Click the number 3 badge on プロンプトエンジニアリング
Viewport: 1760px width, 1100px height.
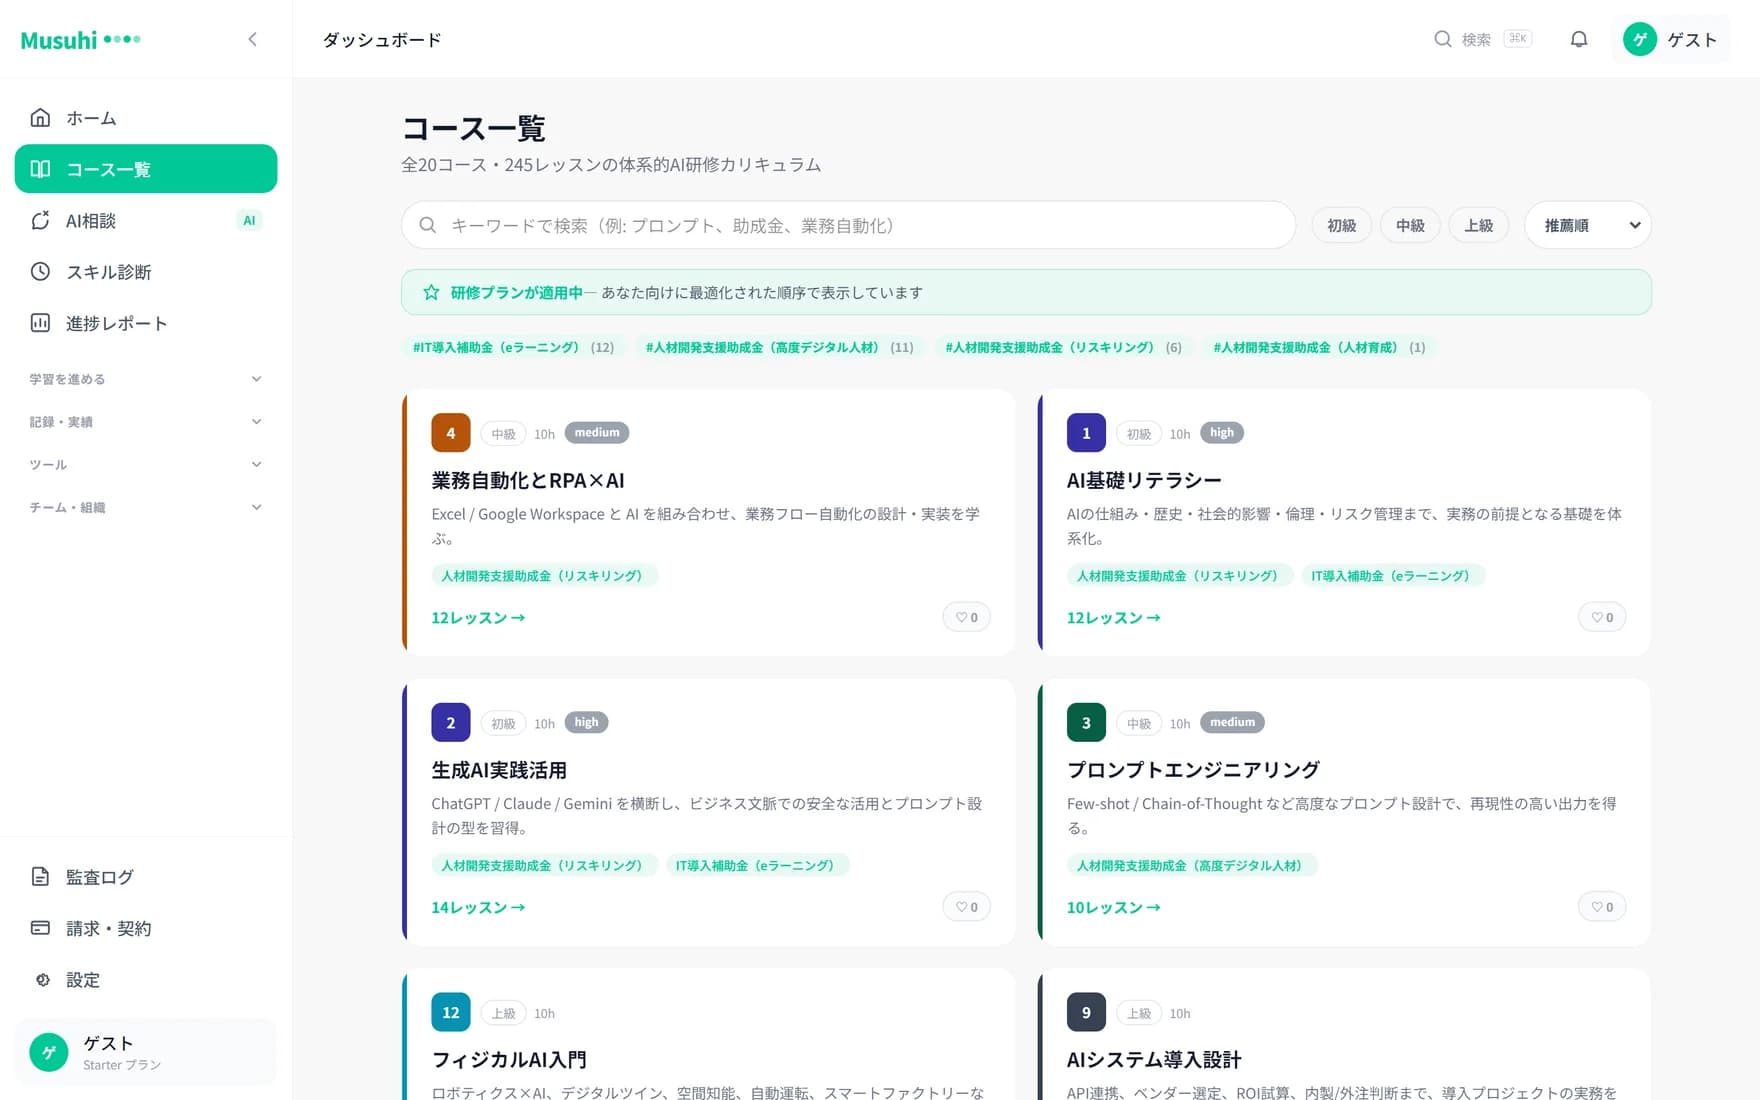[x=1086, y=723]
